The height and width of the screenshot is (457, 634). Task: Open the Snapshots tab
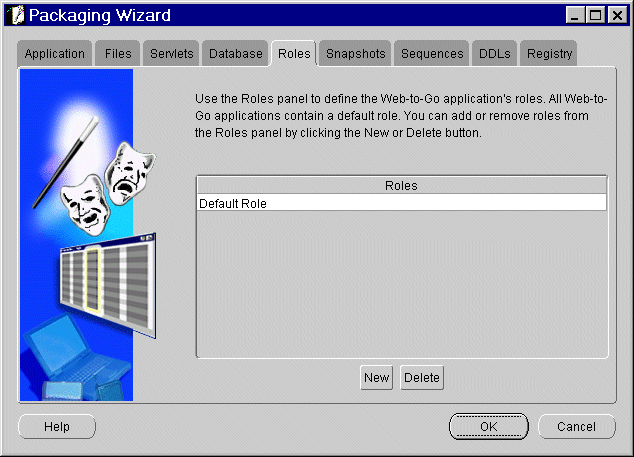click(355, 53)
